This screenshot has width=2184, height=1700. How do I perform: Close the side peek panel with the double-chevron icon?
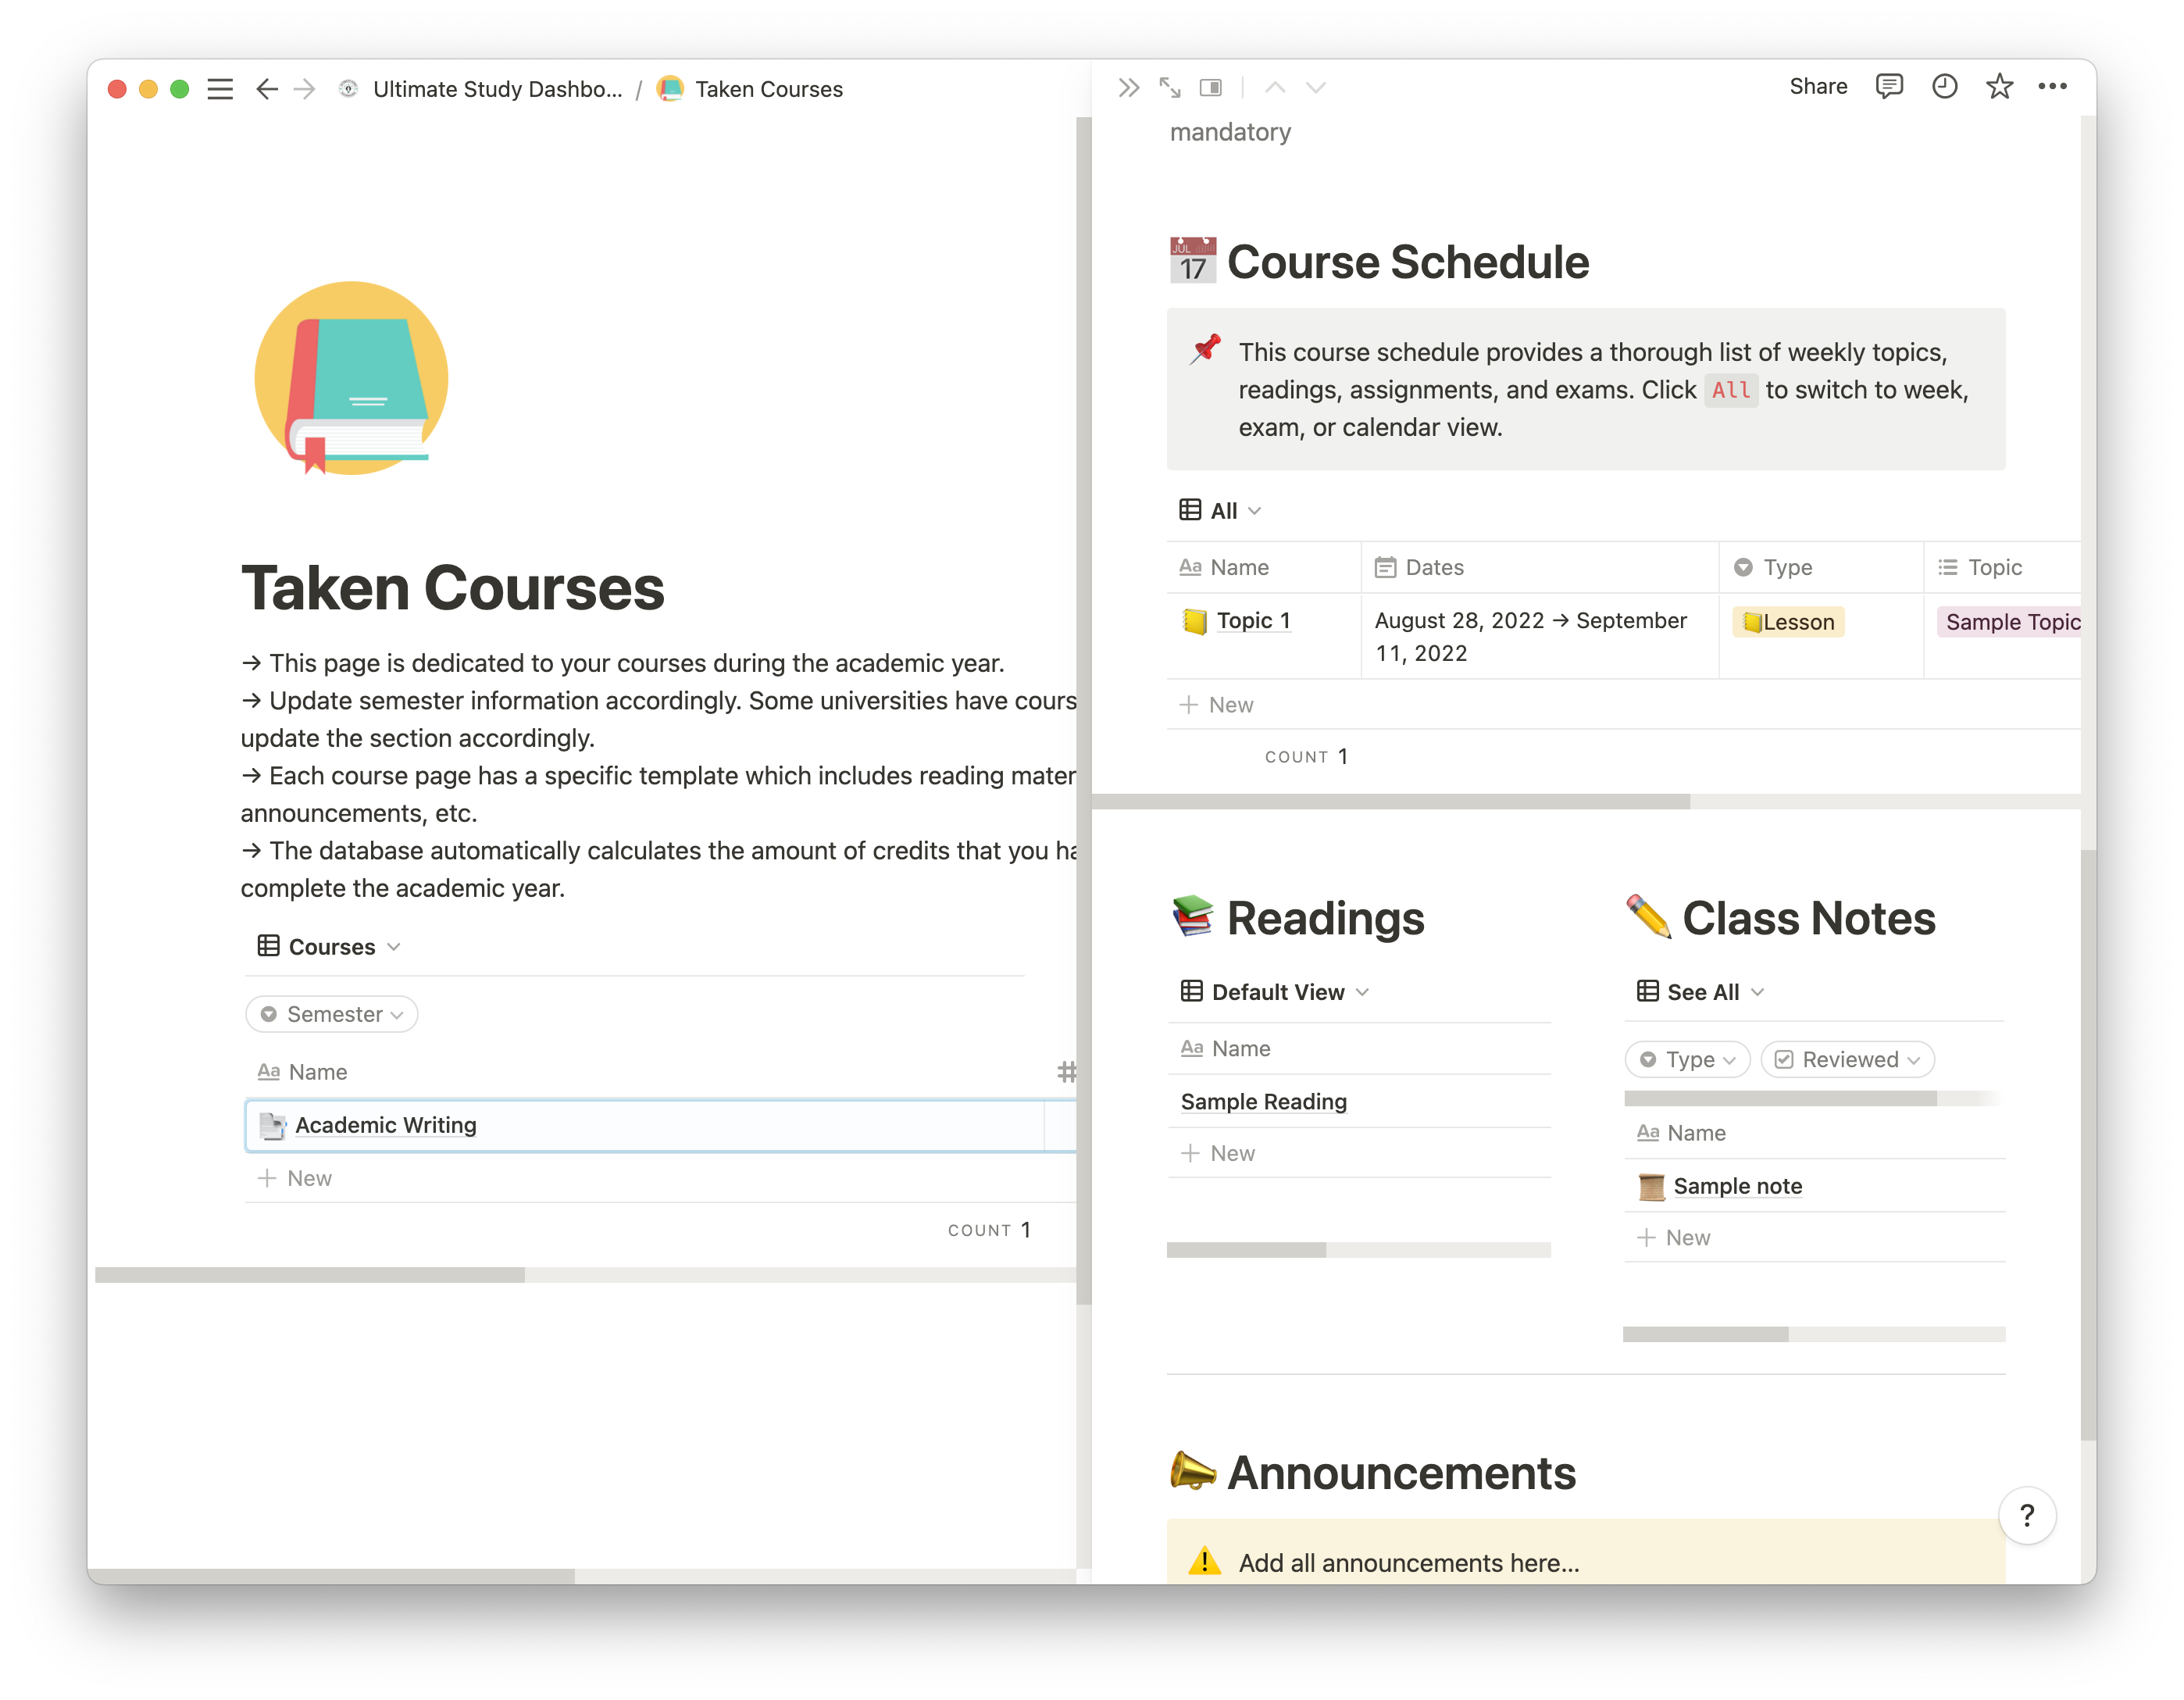tap(1128, 88)
